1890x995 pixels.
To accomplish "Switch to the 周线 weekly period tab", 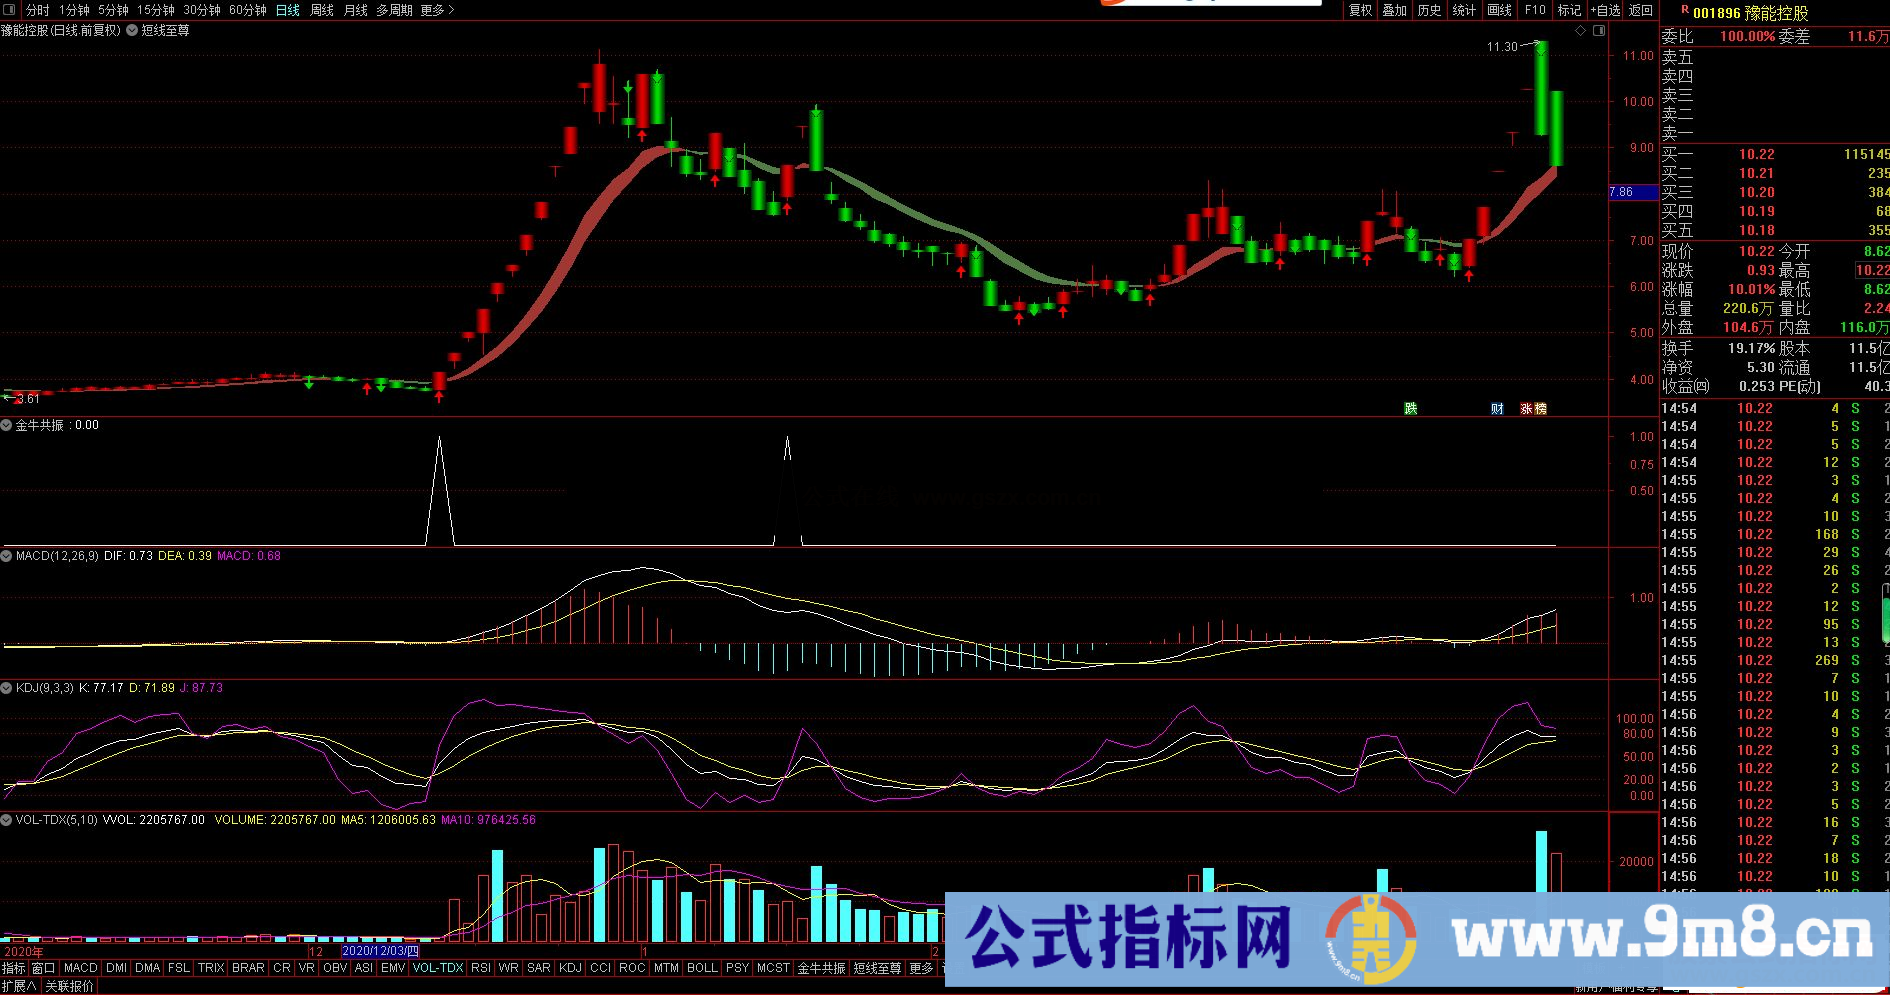I will [322, 10].
